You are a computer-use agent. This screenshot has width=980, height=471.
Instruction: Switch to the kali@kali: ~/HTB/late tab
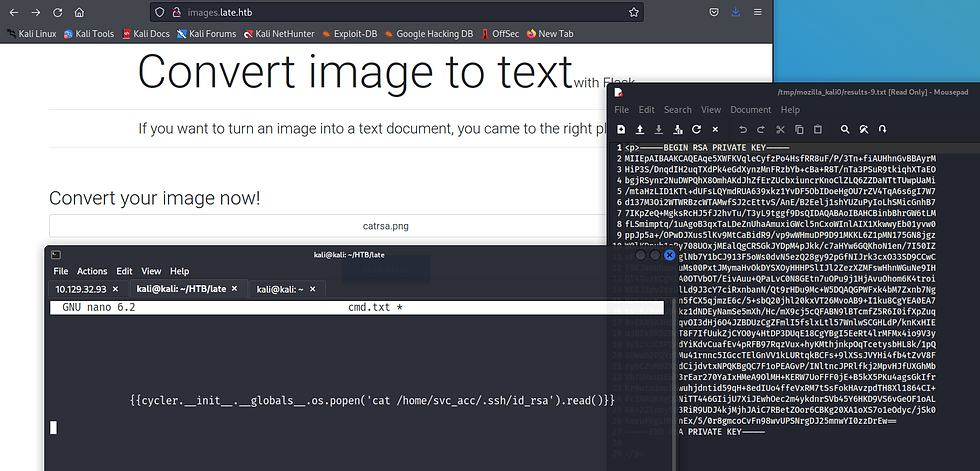(181, 289)
